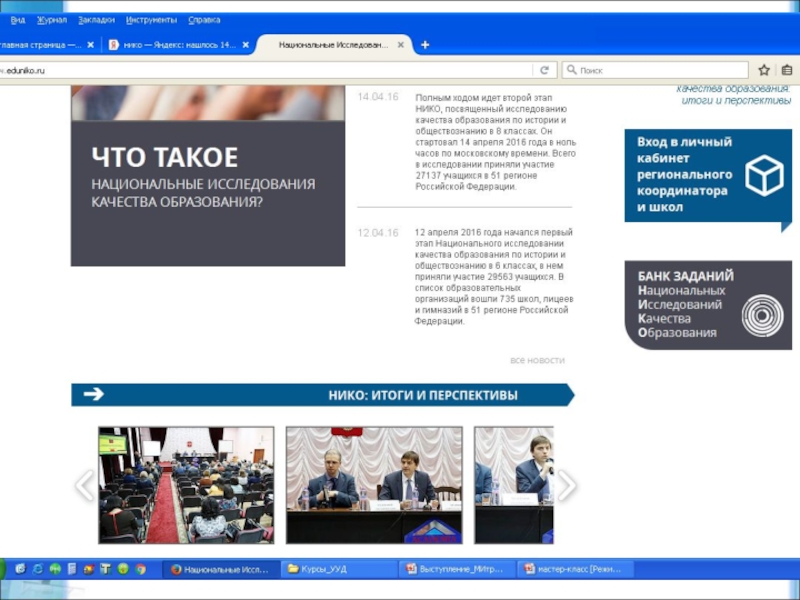Switch to the Yandex нико search tab
The width and height of the screenshot is (800, 600).
[179, 45]
